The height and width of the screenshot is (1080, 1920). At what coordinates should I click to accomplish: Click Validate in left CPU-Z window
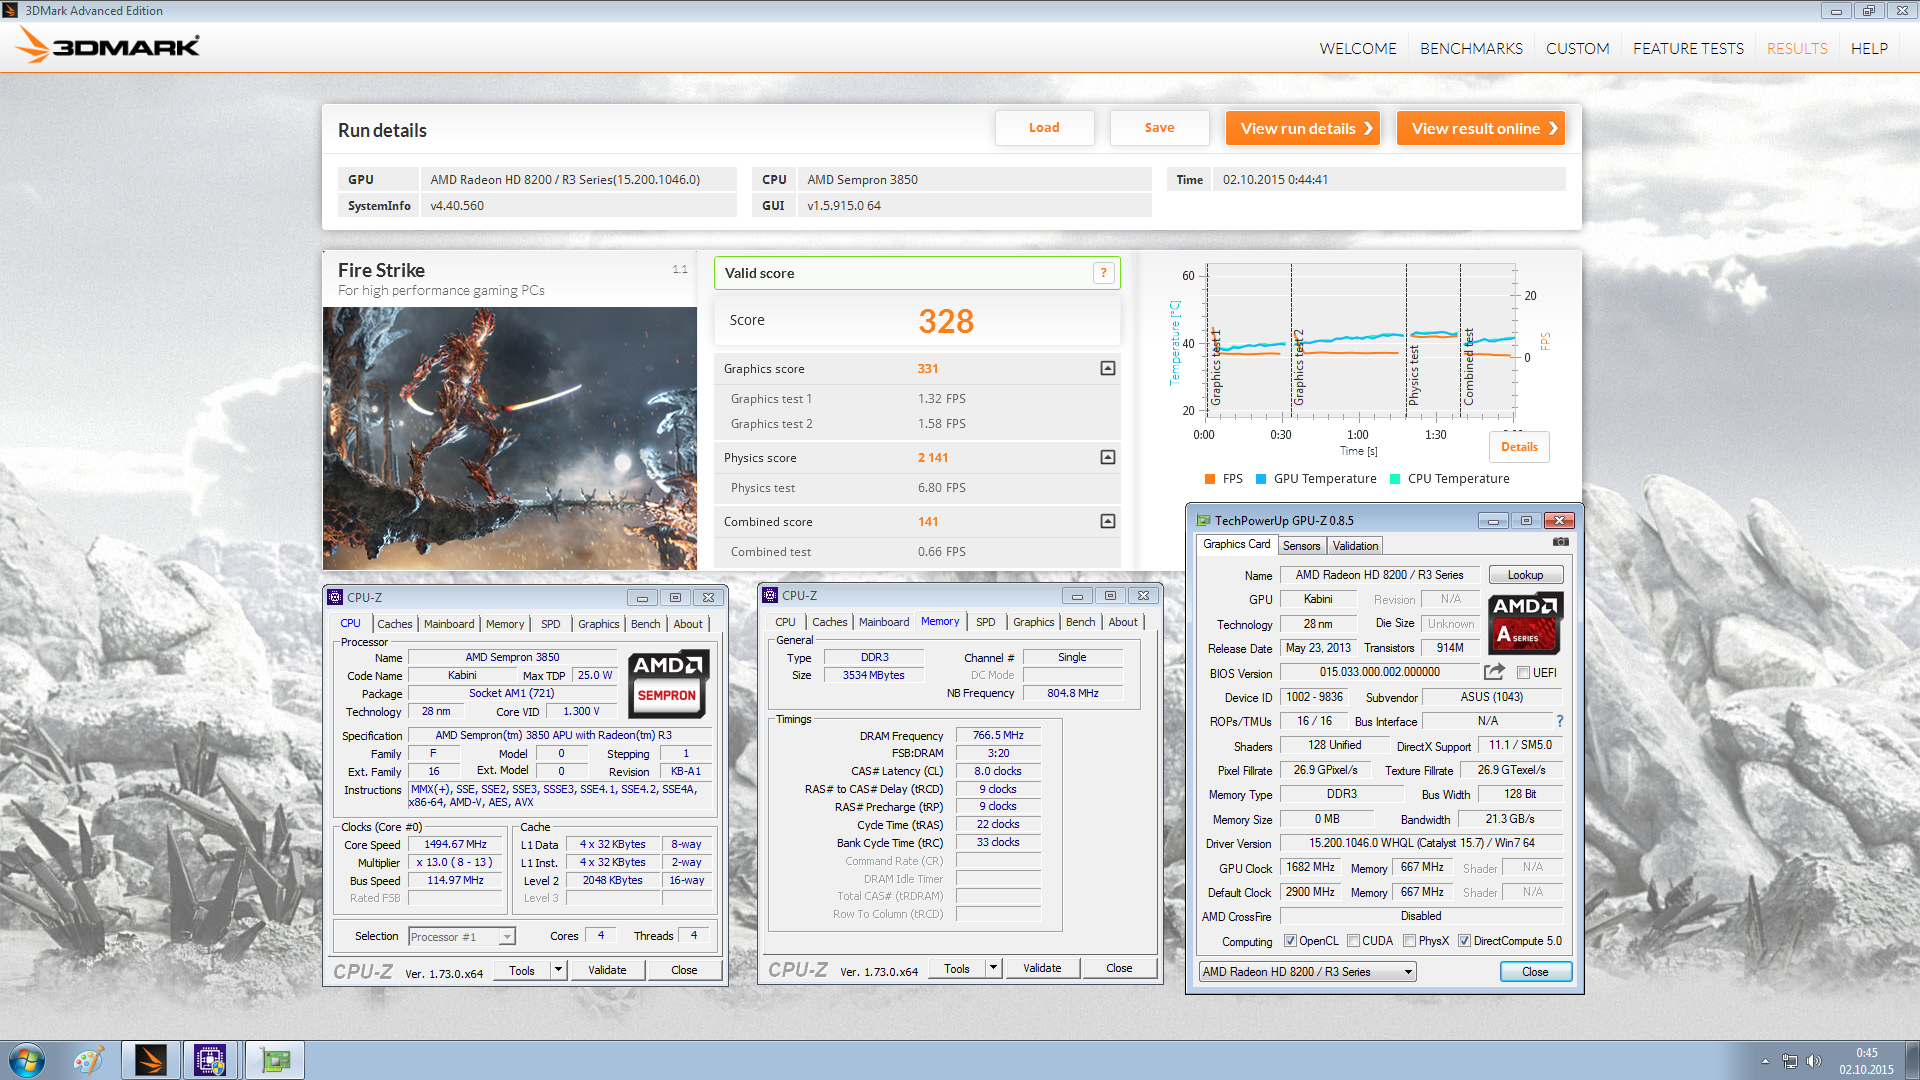tap(607, 970)
